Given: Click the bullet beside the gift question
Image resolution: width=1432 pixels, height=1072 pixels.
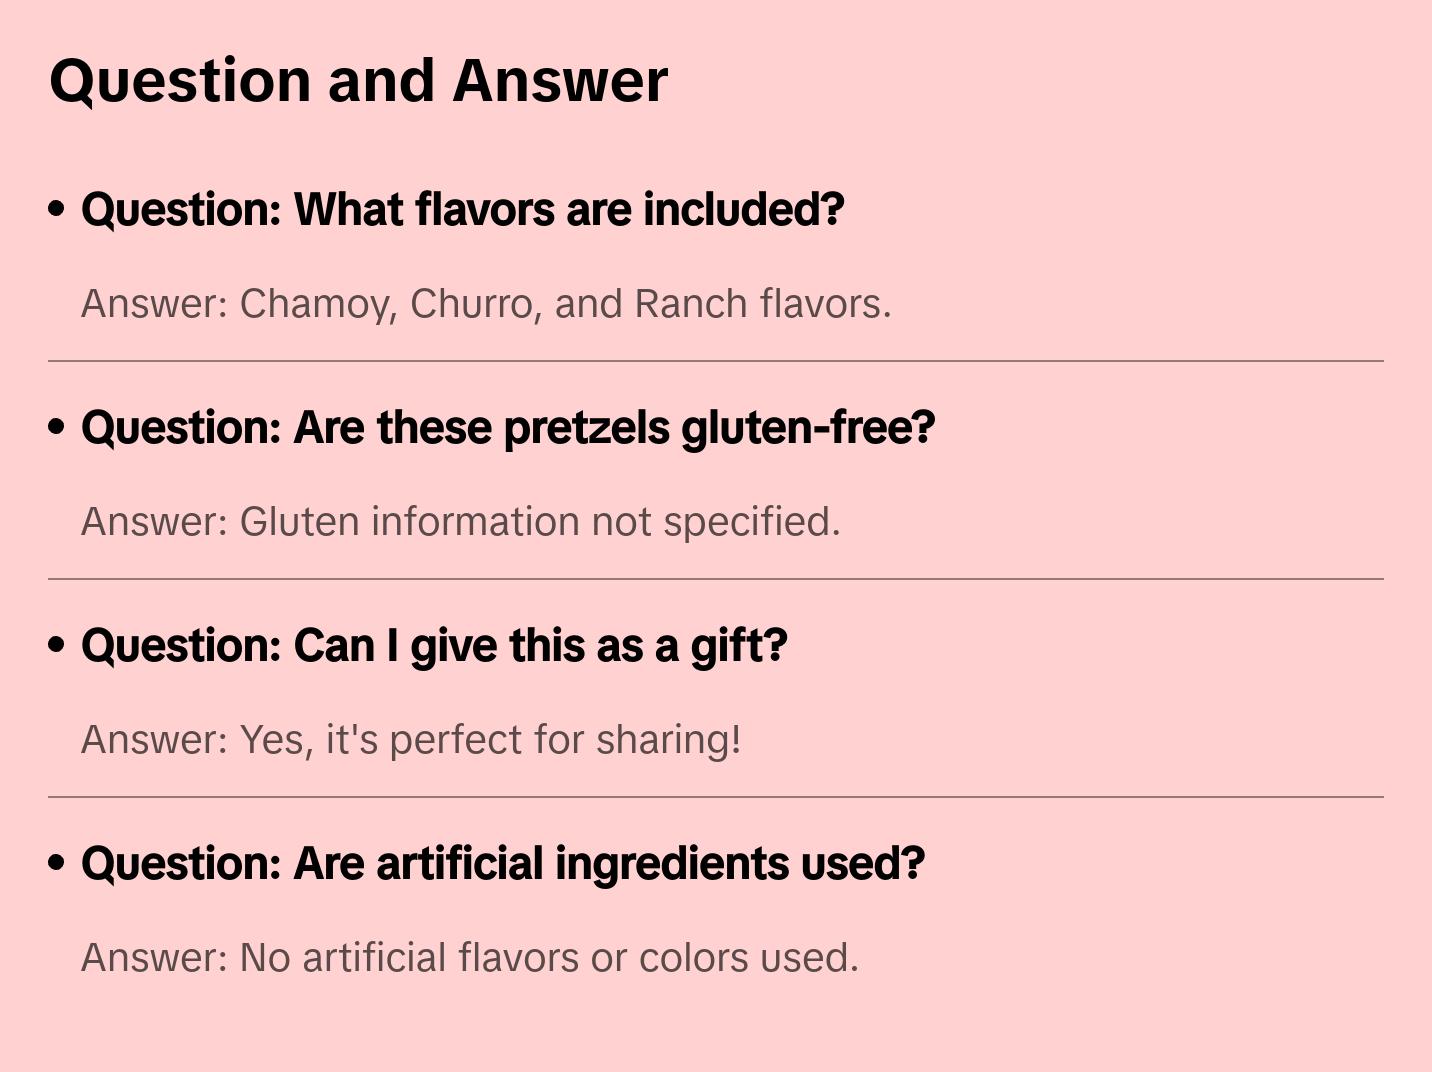Looking at the screenshot, I should pos(57,646).
